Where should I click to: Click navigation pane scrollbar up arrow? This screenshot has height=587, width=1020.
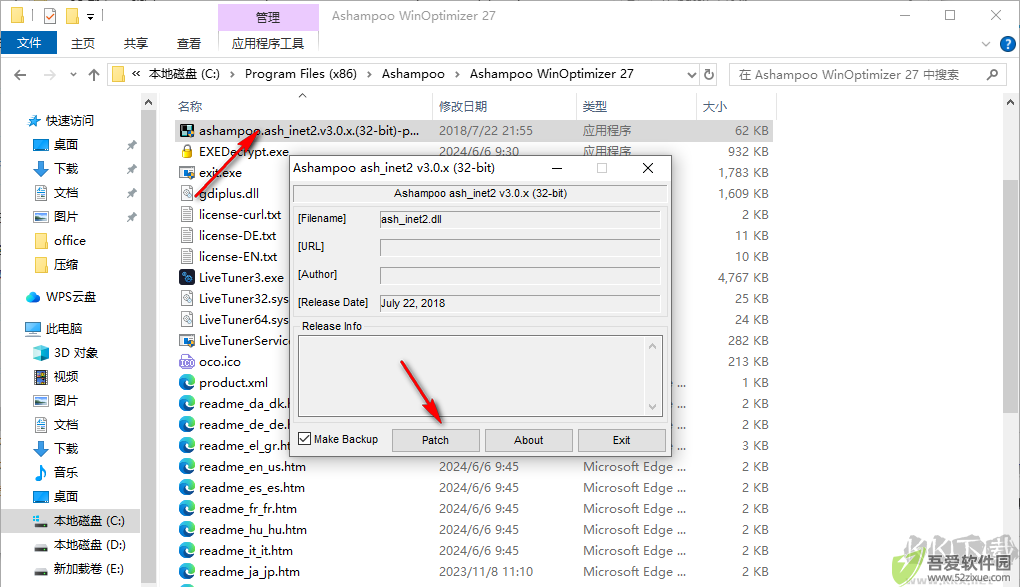pyautogui.click(x=148, y=103)
